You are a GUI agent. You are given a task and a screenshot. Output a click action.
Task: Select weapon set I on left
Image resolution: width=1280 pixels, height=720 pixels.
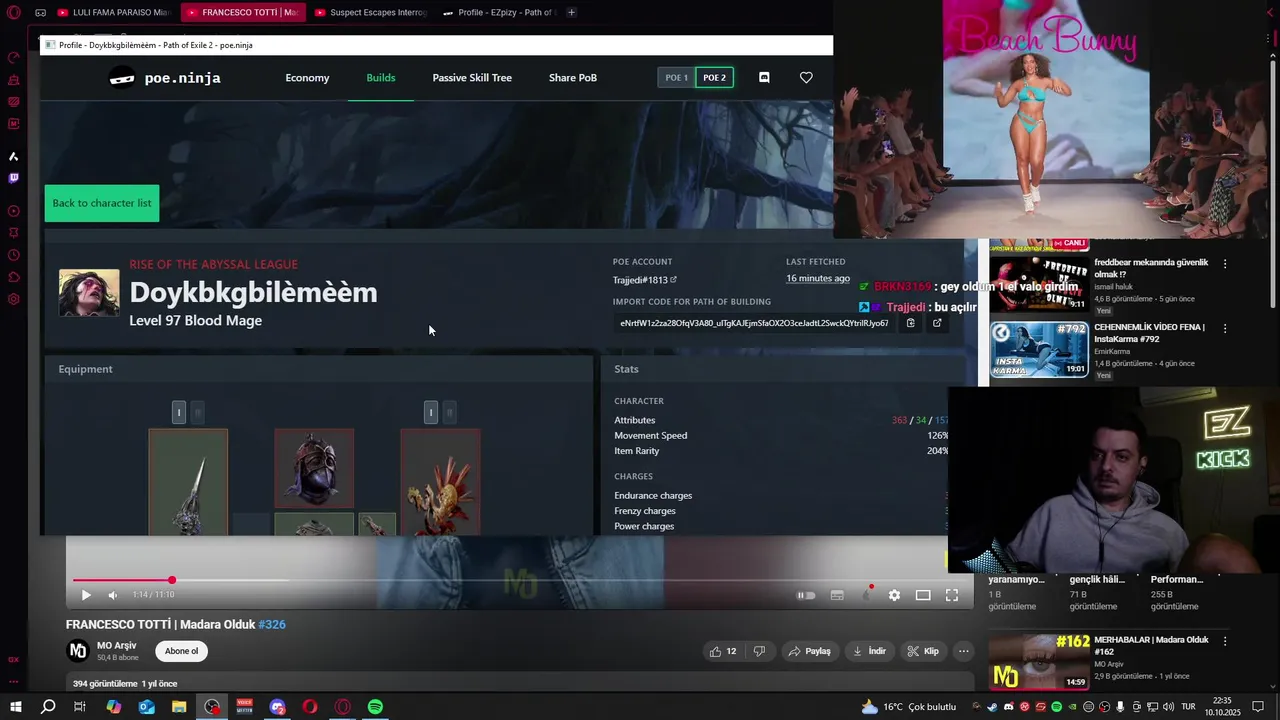pyautogui.click(x=179, y=412)
